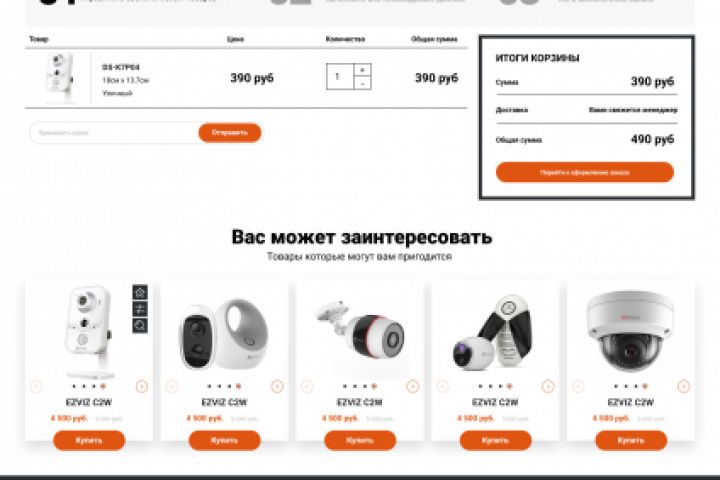Image resolution: width=720 pixels, height=480 pixels.
Task: Select first image dot on second product card
Action: pos(209,386)
